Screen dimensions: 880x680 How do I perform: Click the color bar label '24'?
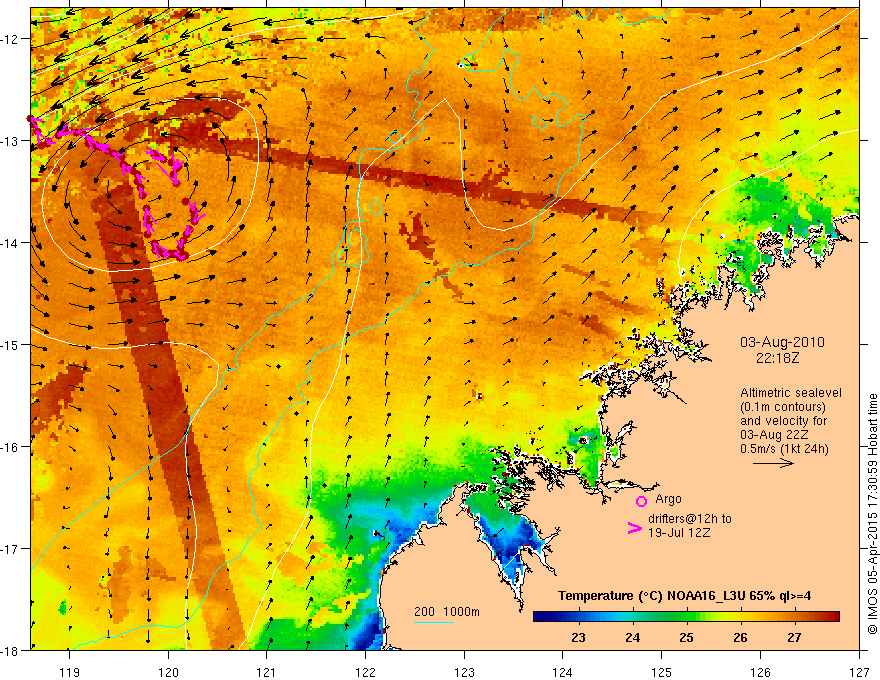[x=632, y=638]
